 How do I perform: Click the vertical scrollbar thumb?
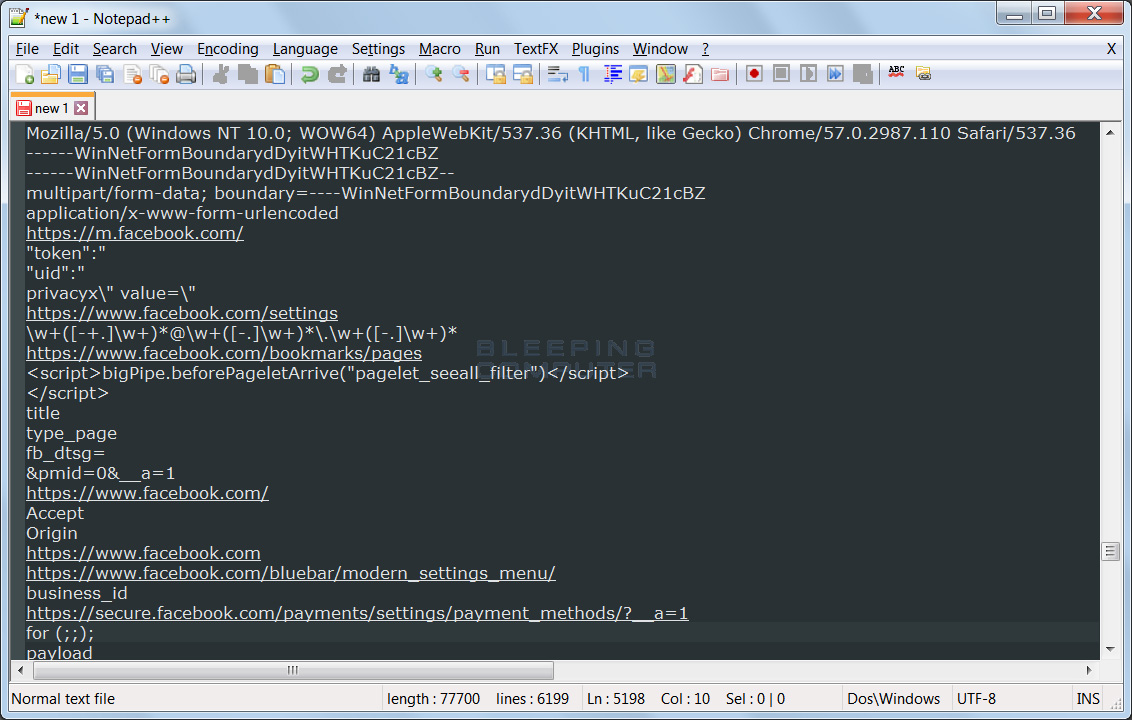(x=1110, y=552)
